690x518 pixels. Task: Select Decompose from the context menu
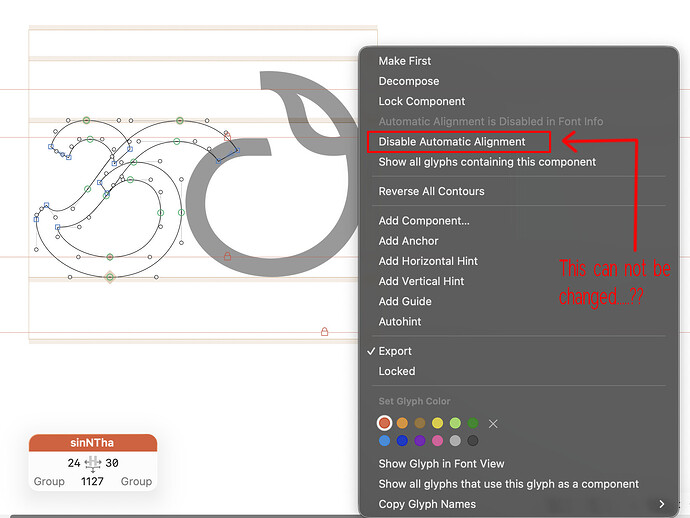coord(408,81)
